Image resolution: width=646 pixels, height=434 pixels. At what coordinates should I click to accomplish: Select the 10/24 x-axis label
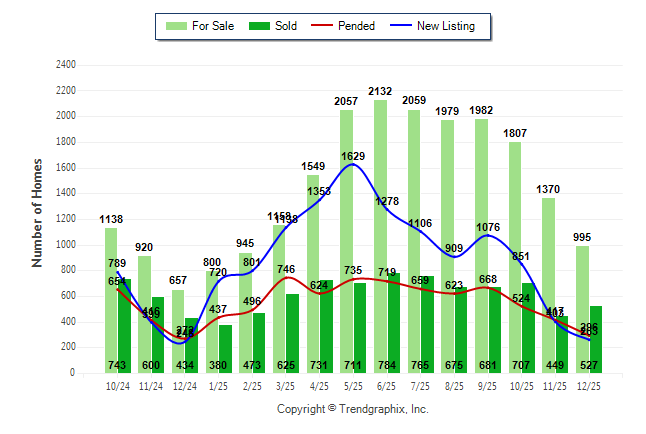(117, 385)
